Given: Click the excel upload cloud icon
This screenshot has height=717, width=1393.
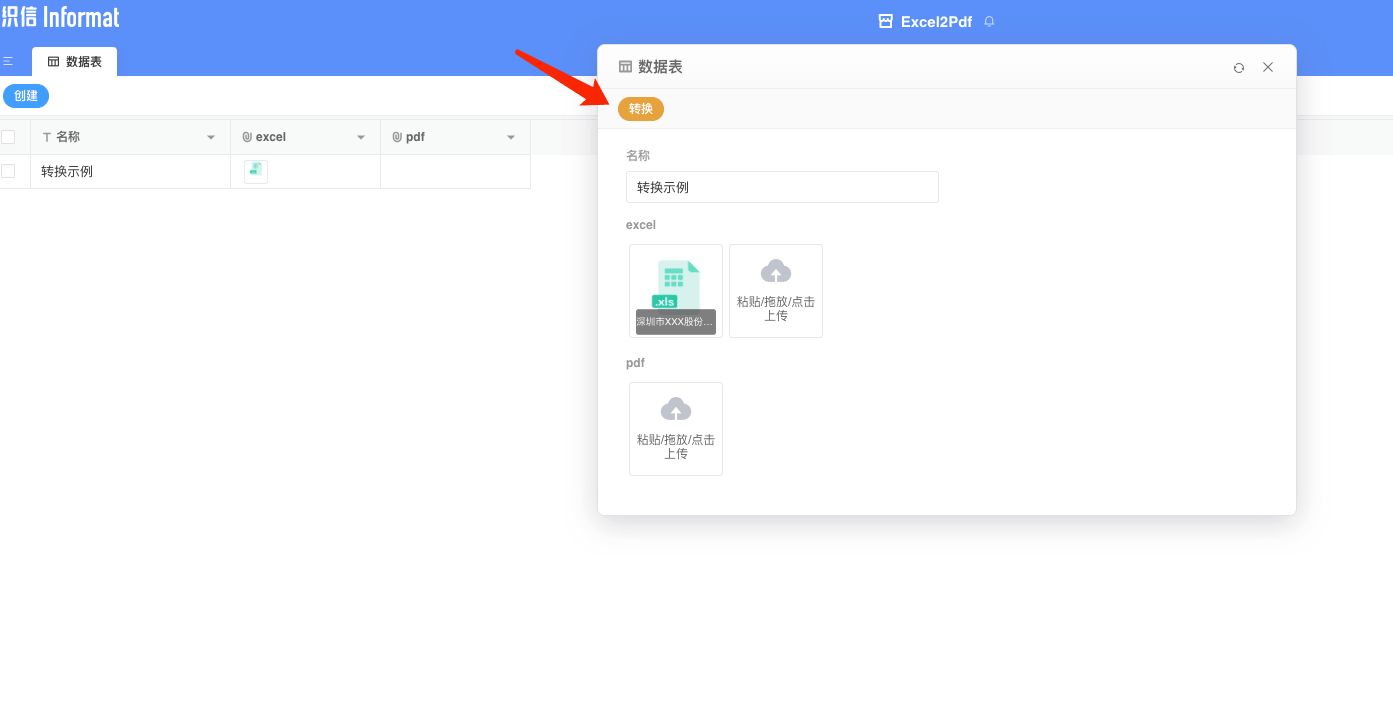Looking at the screenshot, I should click(776, 272).
